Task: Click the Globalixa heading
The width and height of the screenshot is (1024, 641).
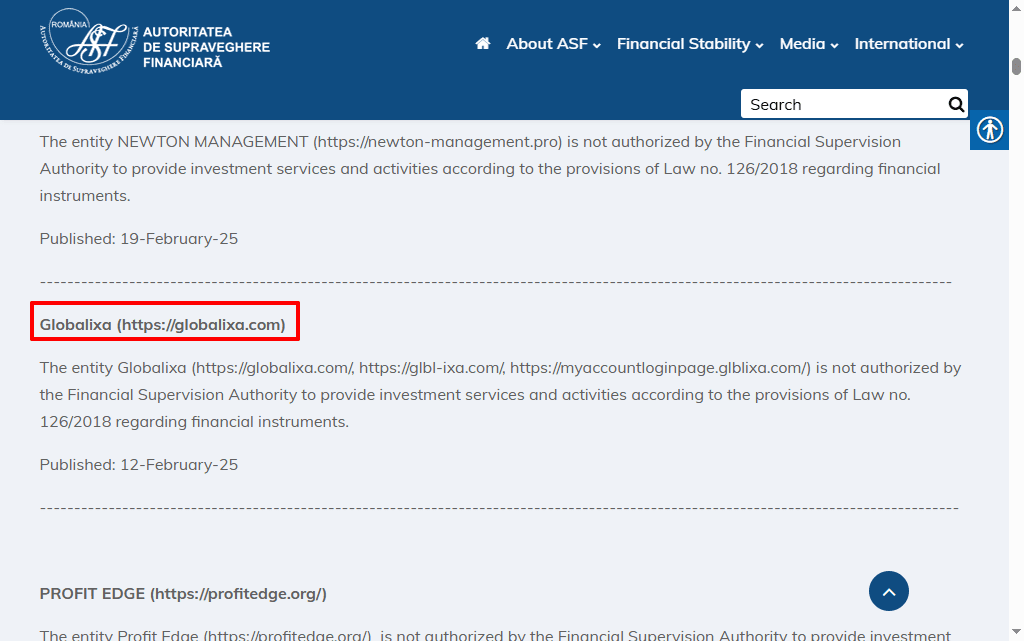Action: tap(163, 325)
